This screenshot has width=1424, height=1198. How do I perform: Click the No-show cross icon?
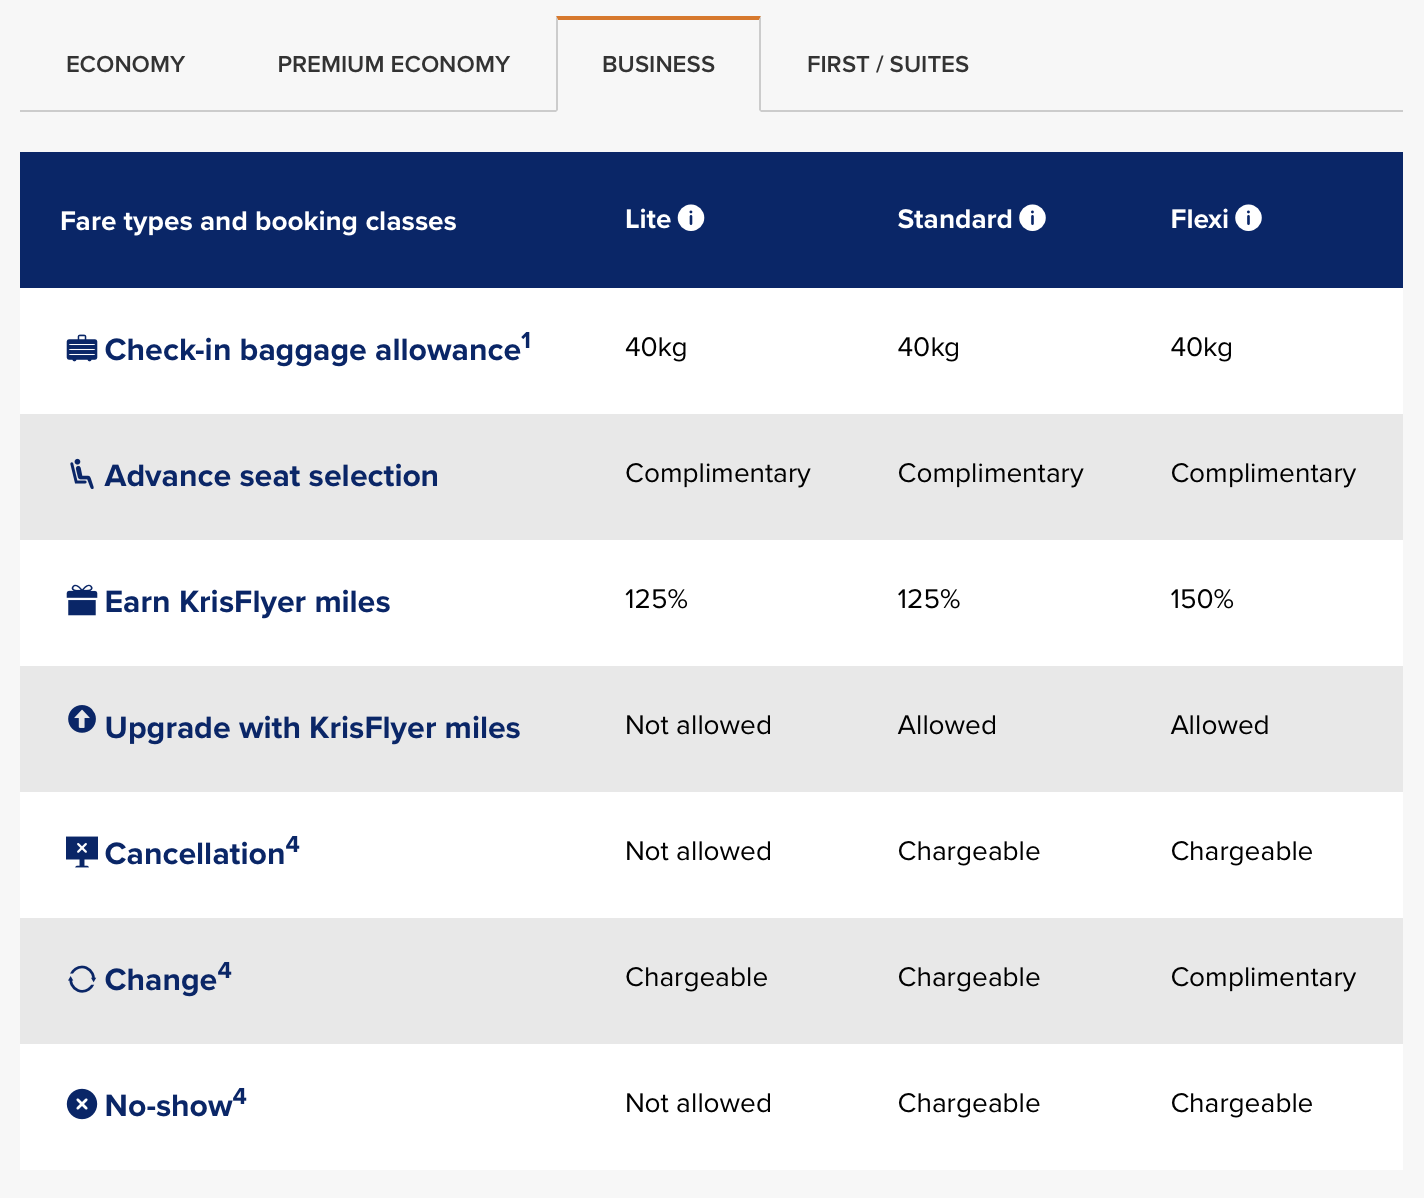tap(81, 1103)
